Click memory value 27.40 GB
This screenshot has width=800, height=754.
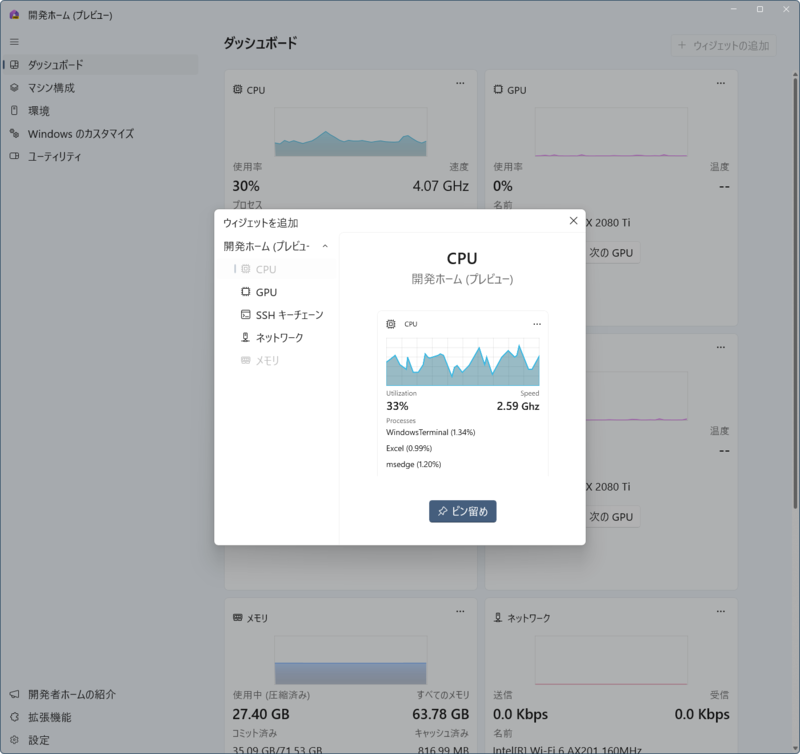pyautogui.click(x=261, y=714)
